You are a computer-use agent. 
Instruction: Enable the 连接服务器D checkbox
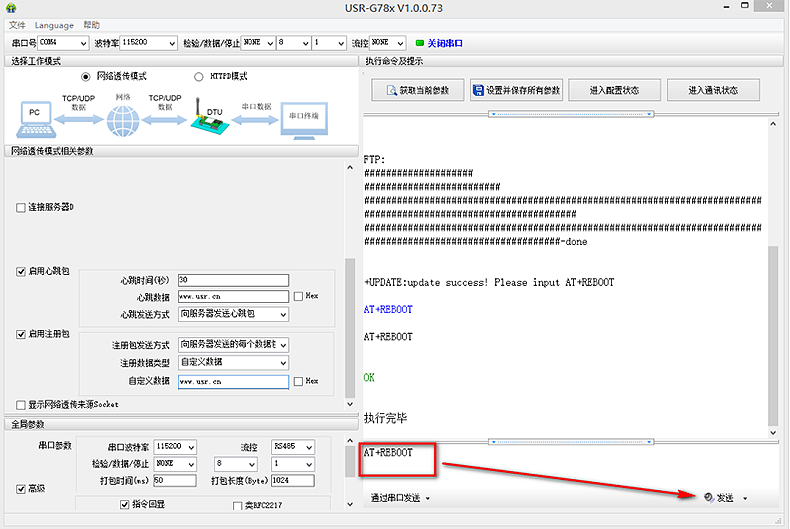21,207
